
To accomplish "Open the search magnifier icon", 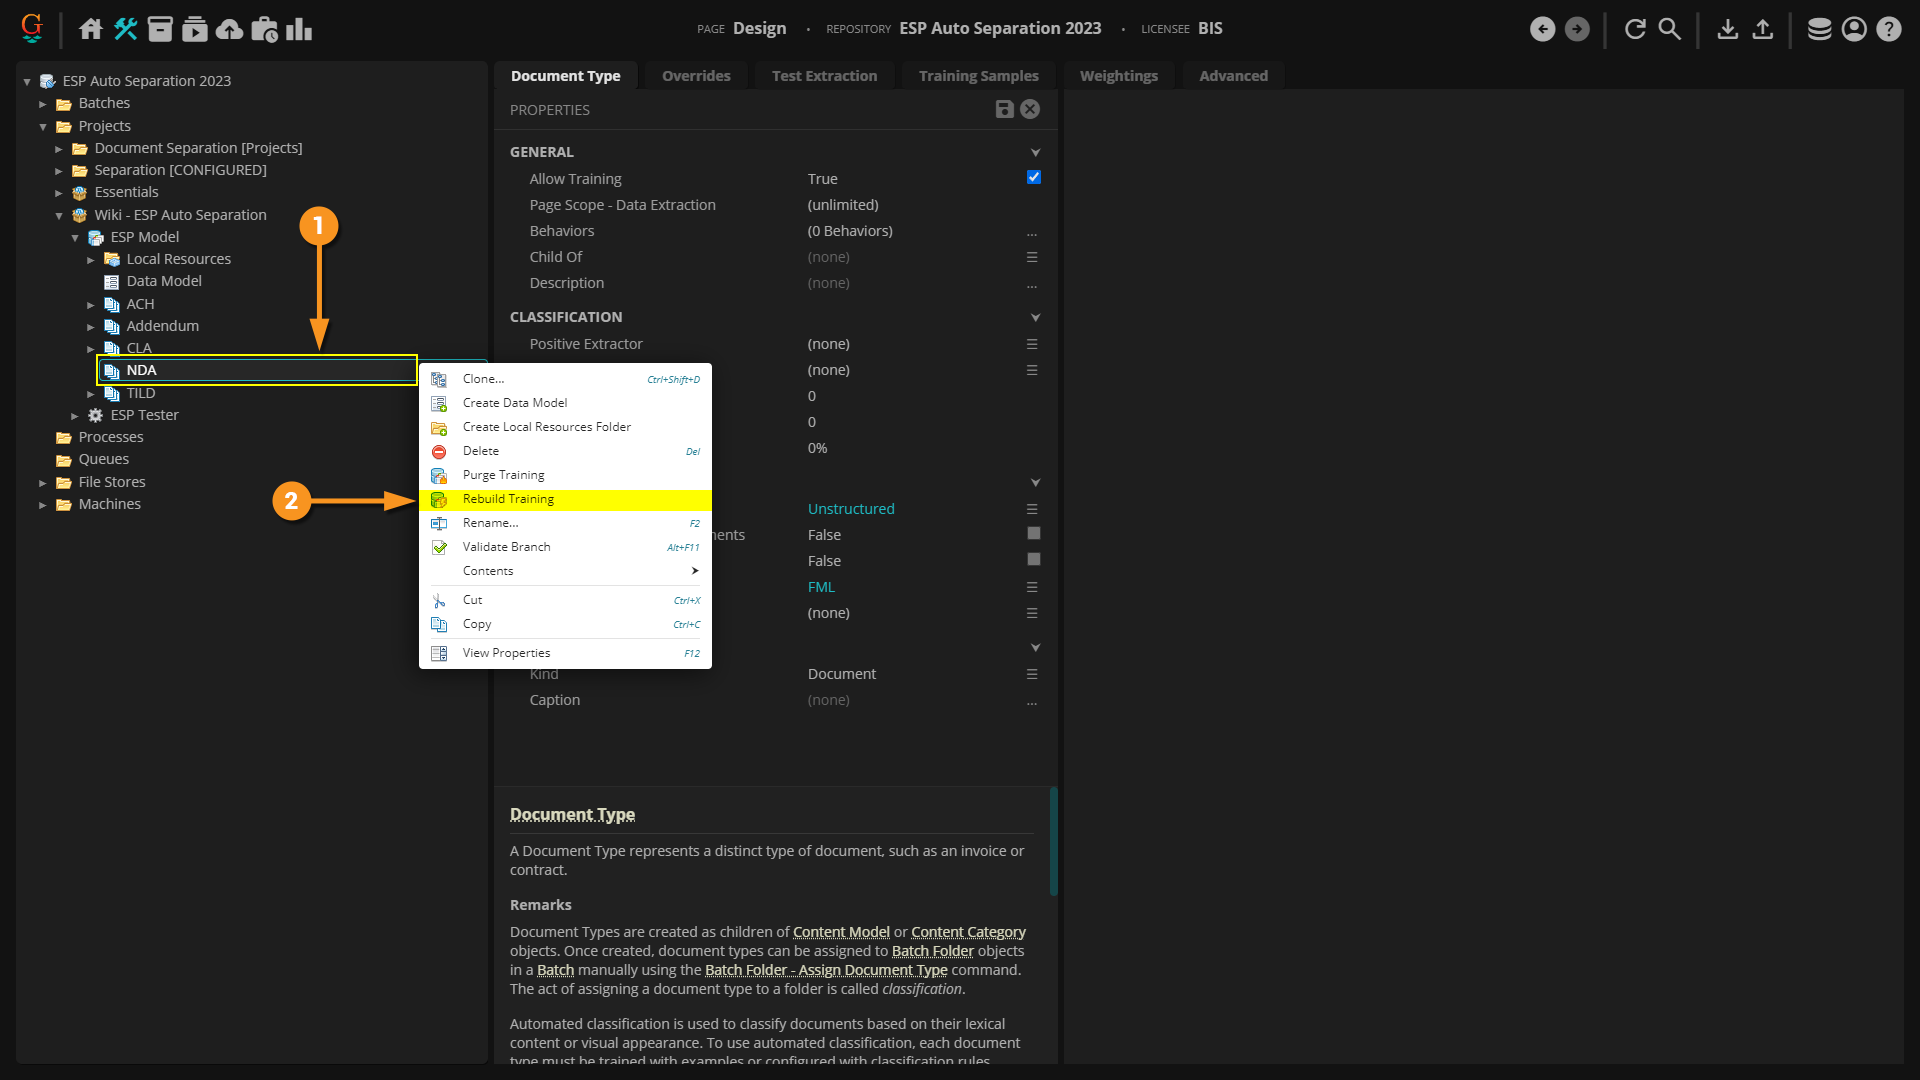I will (1670, 29).
